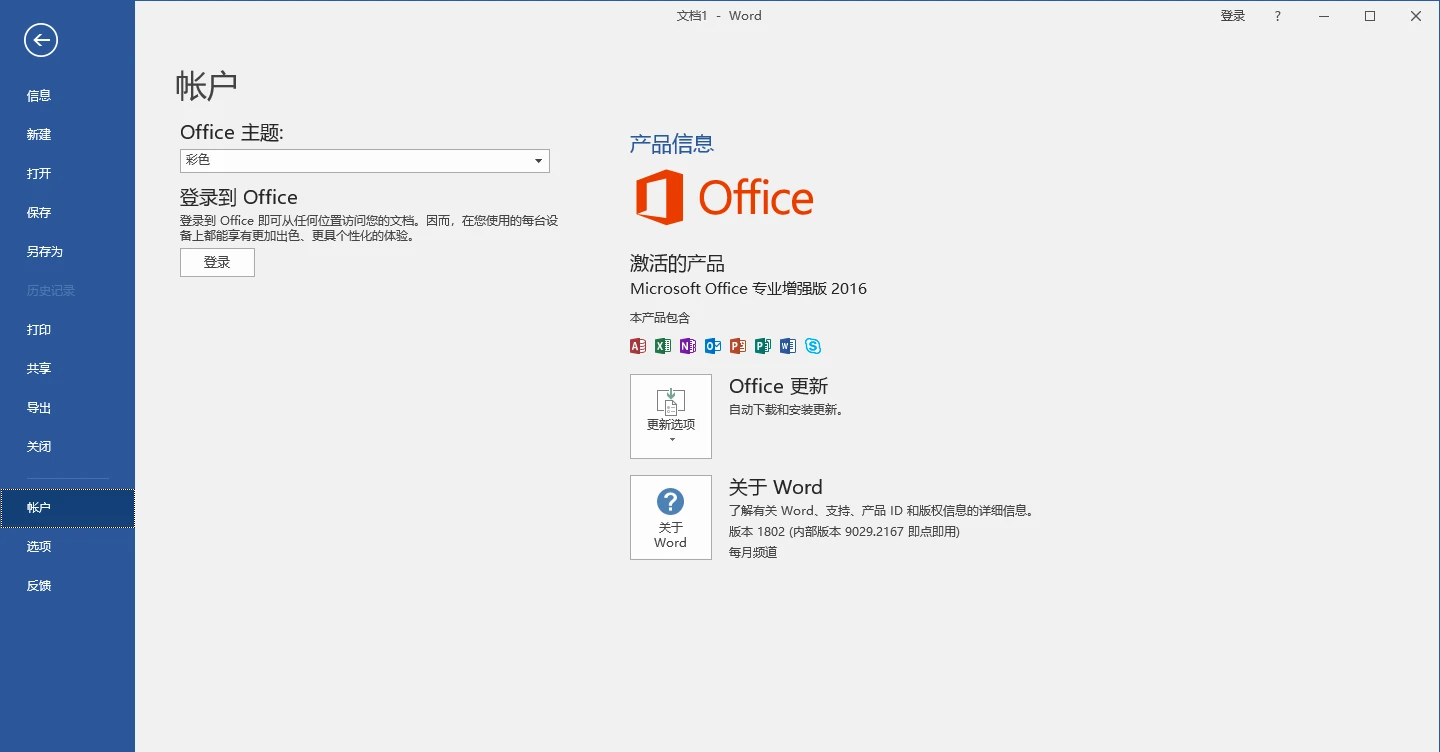The image size is (1440, 752).
Task: Open the 共享 sidebar entry
Action: click(67, 369)
